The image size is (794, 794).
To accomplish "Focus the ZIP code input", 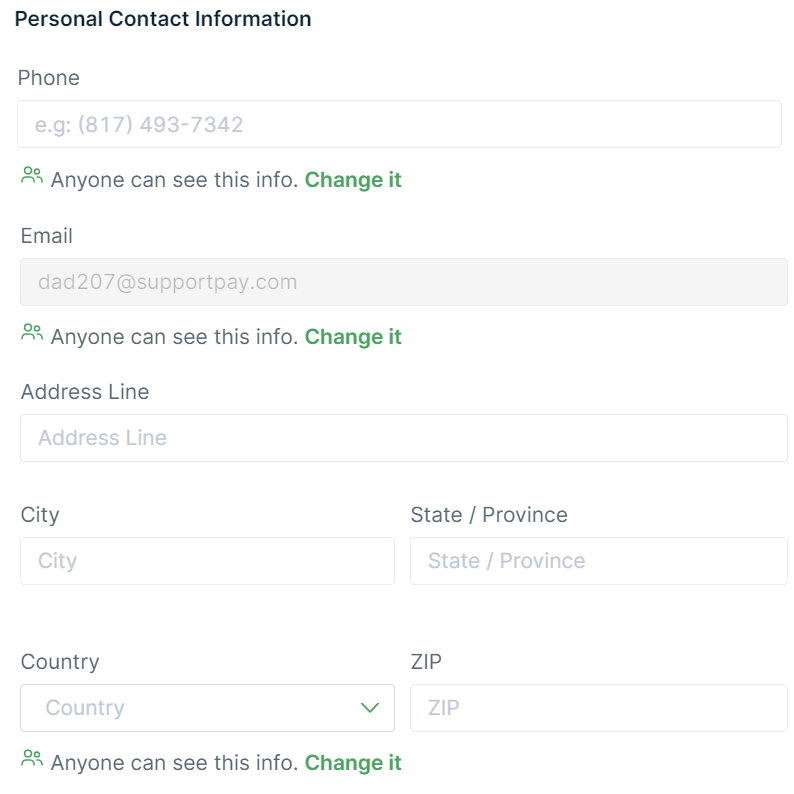I will click(598, 708).
